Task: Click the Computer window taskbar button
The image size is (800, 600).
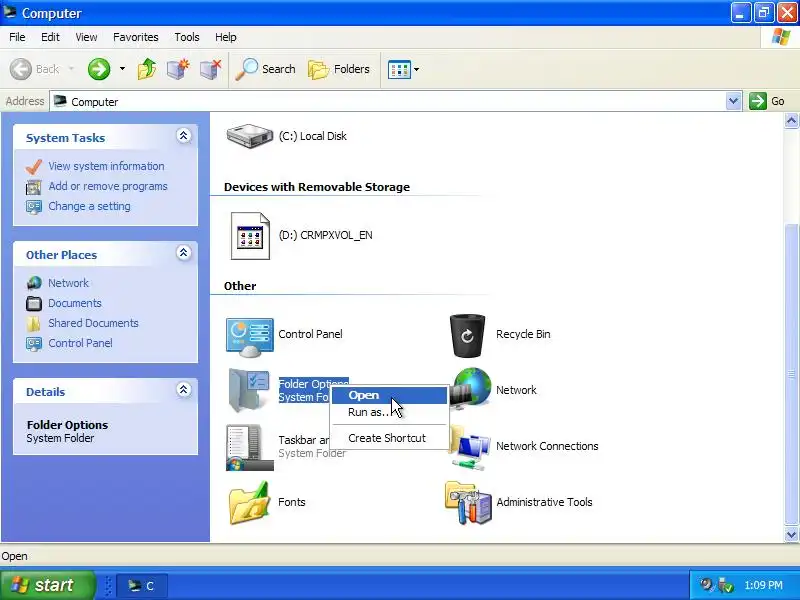Action: (142, 586)
